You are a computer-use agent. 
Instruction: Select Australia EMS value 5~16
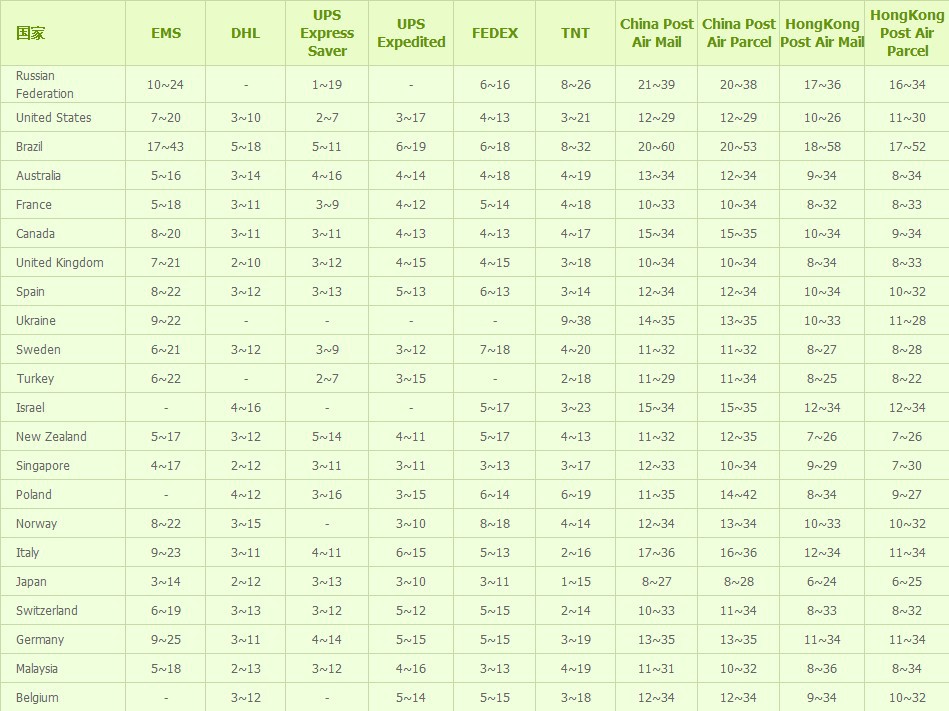tap(166, 175)
